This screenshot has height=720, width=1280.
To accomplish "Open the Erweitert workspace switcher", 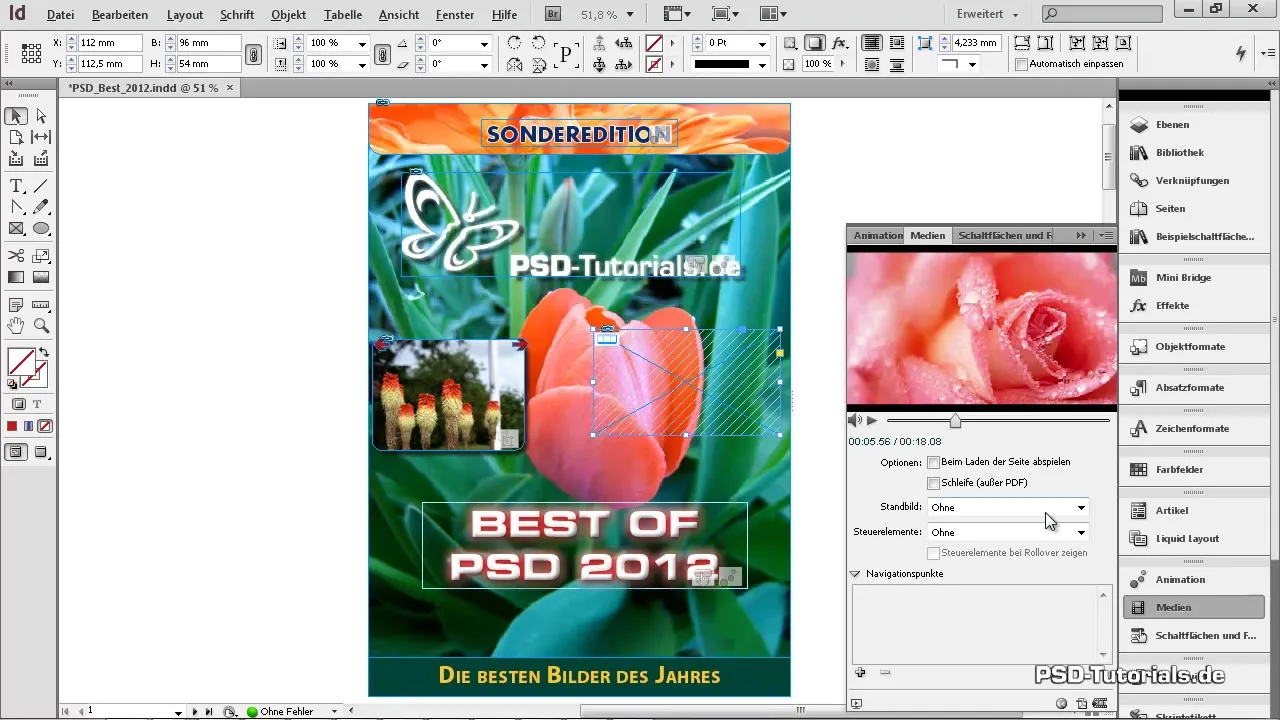I will [x=988, y=15].
